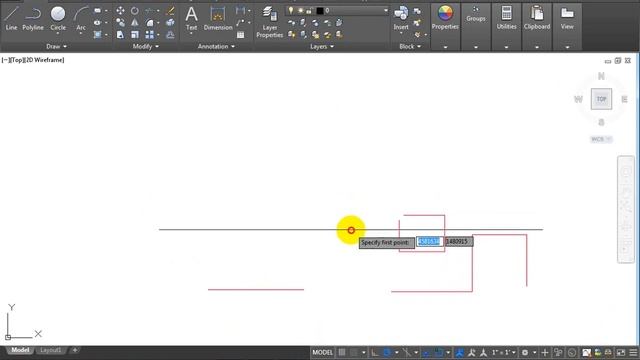Toggle layer lock padlock icon

coord(309,11)
